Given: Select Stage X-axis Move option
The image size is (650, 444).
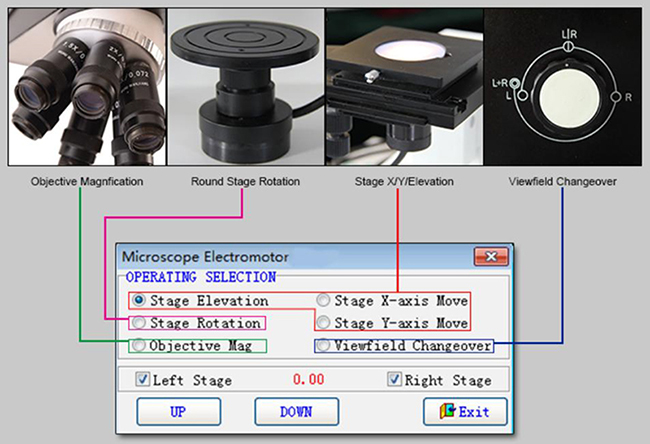Looking at the screenshot, I should pyautogui.click(x=323, y=300).
